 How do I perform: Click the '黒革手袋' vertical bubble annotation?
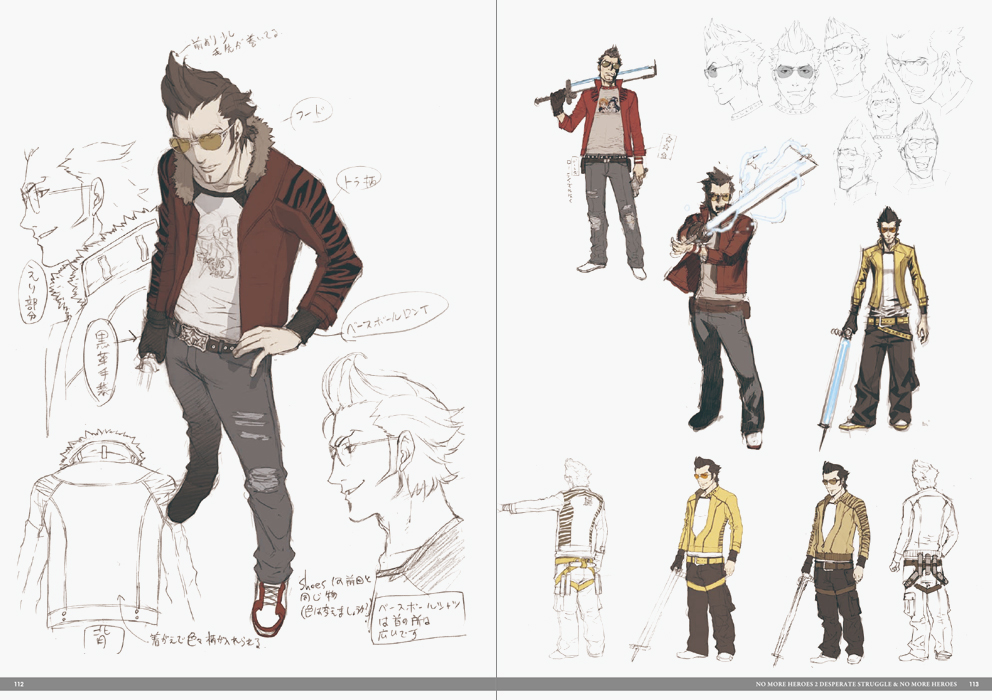pos(101,359)
